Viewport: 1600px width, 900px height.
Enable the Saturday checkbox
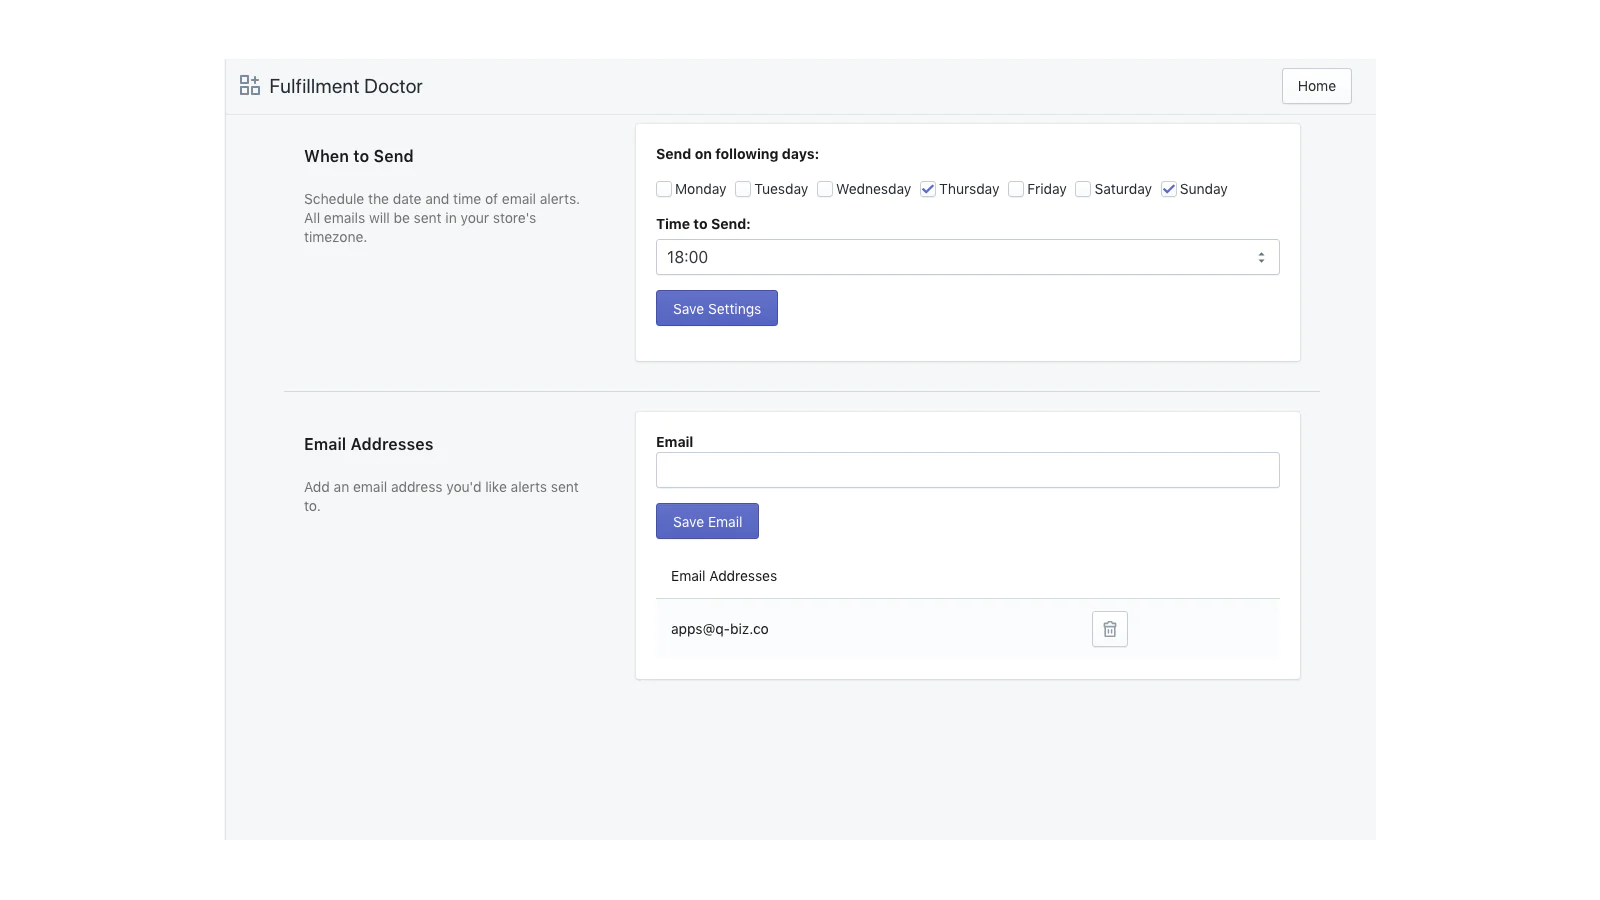(1083, 189)
